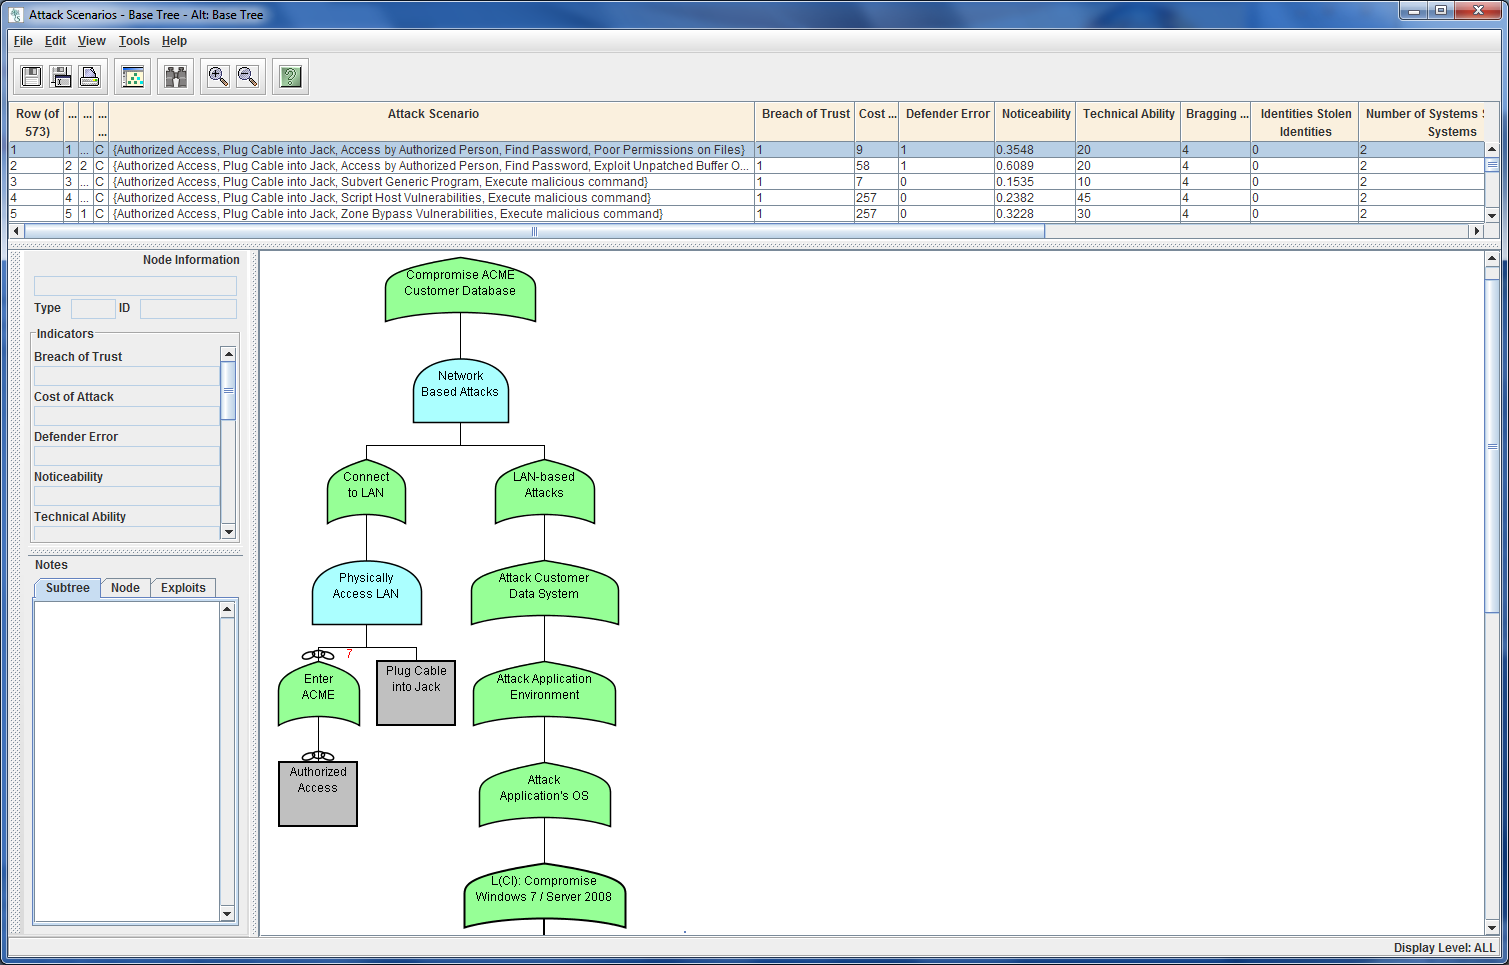Viewport: 1509px width, 965px height.
Task: Open the View menu
Action: click(x=92, y=41)
